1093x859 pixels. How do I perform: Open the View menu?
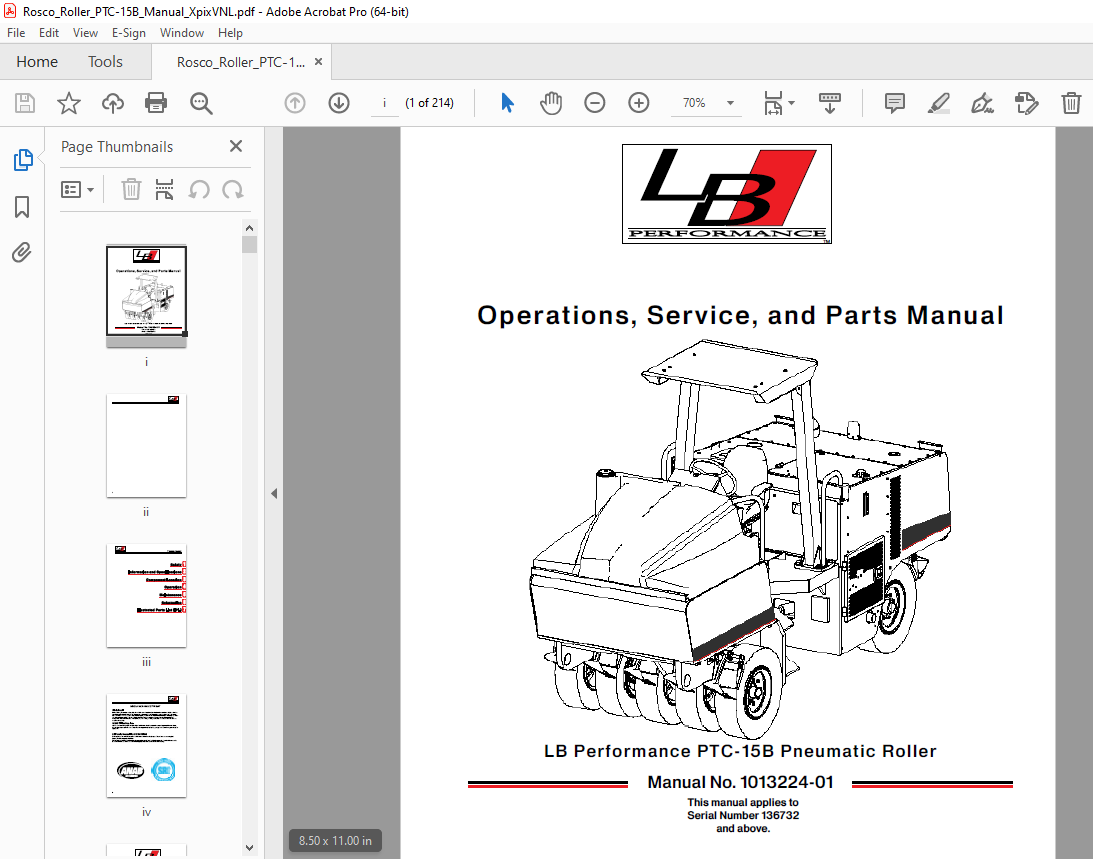click(x=85, y=33)
